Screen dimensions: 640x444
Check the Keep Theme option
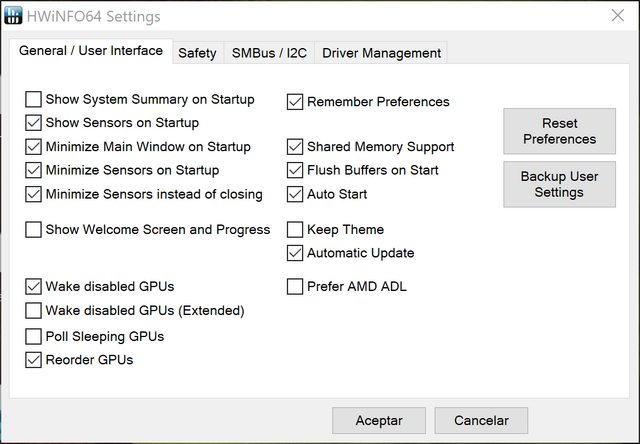click(295, 230)
